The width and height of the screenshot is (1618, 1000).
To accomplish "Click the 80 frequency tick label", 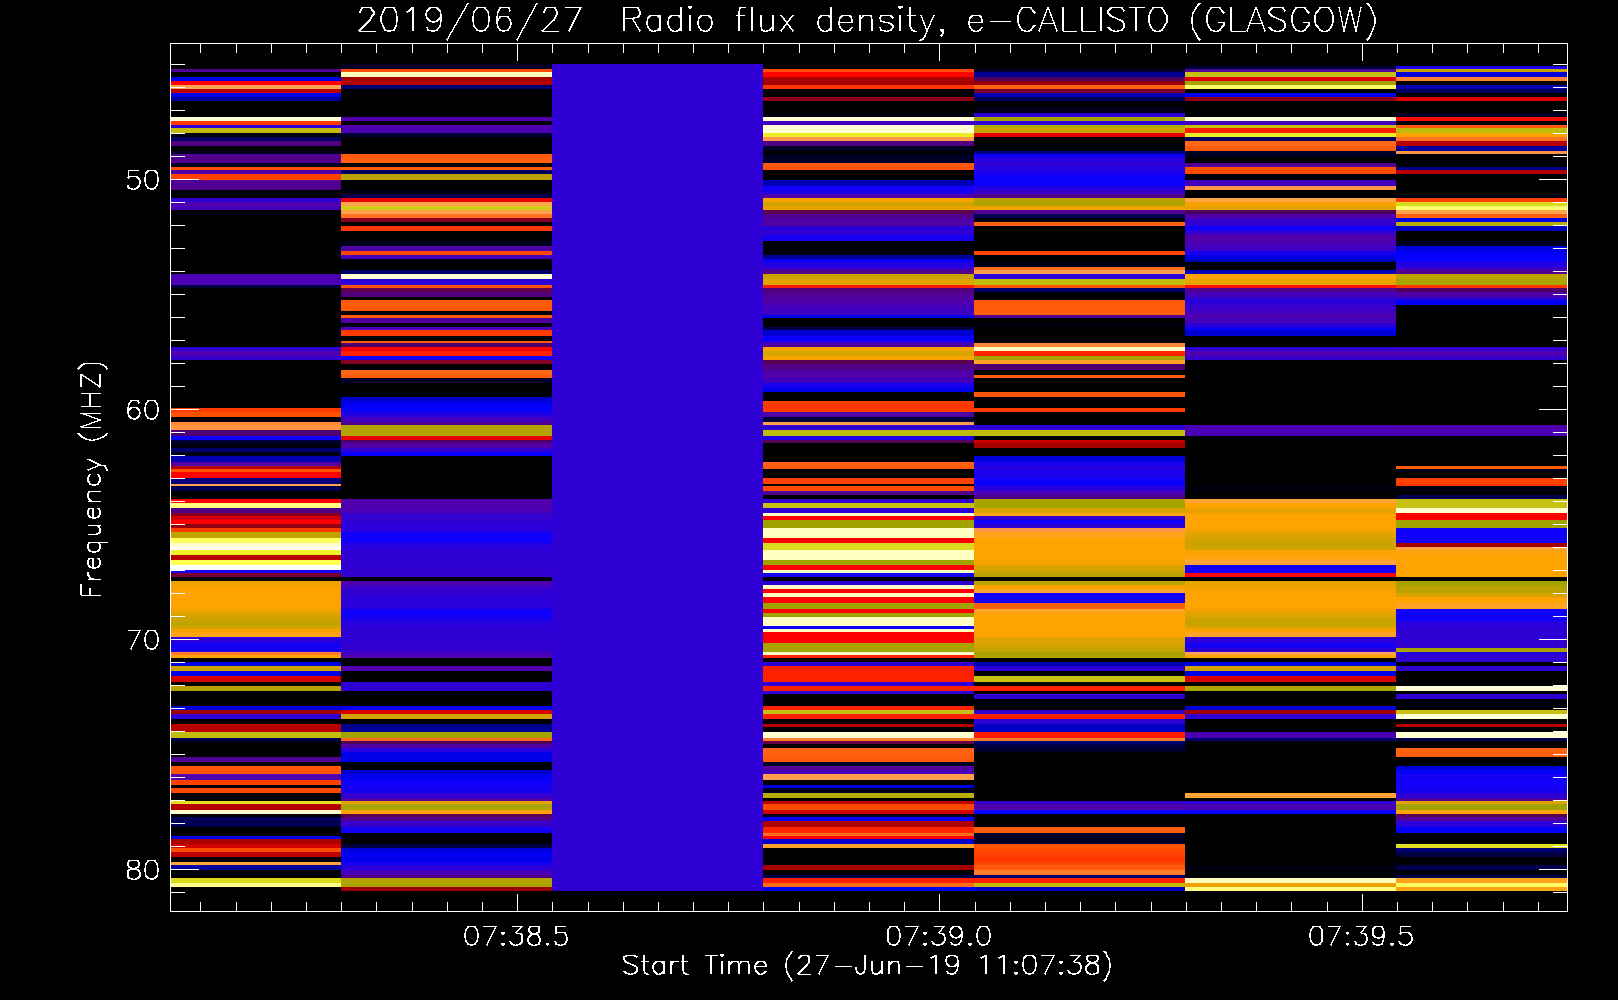I will (x=143, y=870).
